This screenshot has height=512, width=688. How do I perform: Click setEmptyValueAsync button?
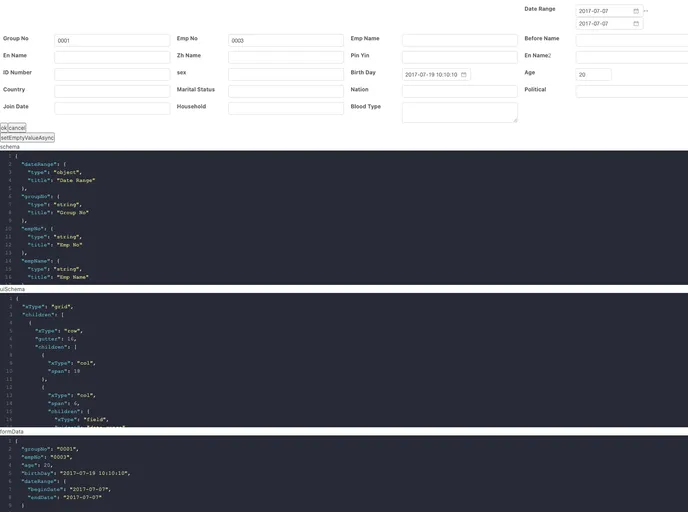tap(27, 138)
